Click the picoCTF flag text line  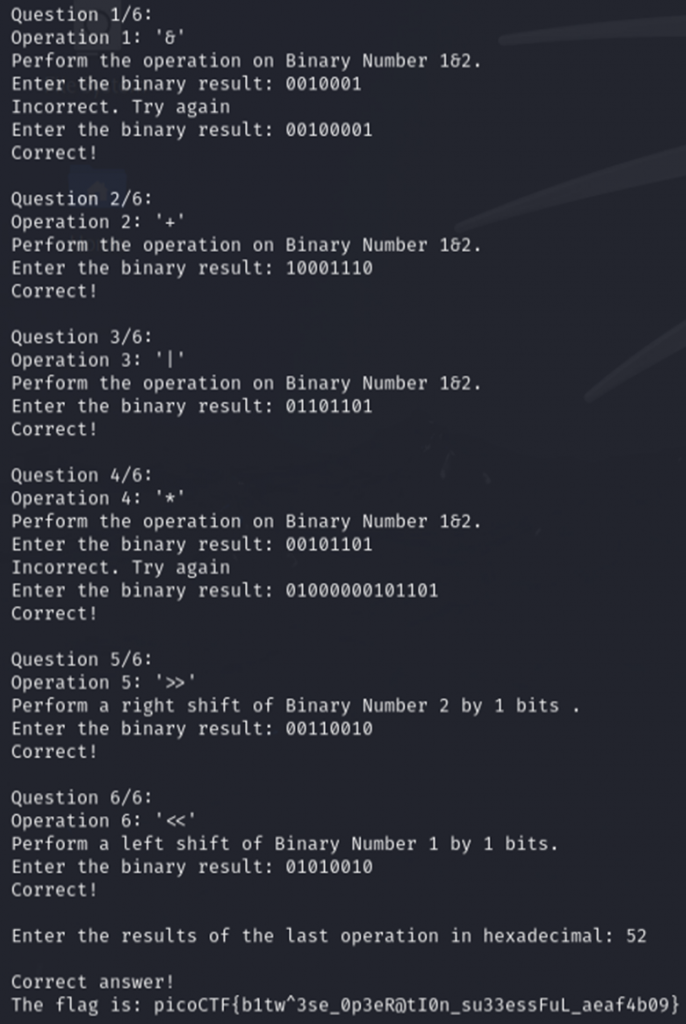point(346,1003)
